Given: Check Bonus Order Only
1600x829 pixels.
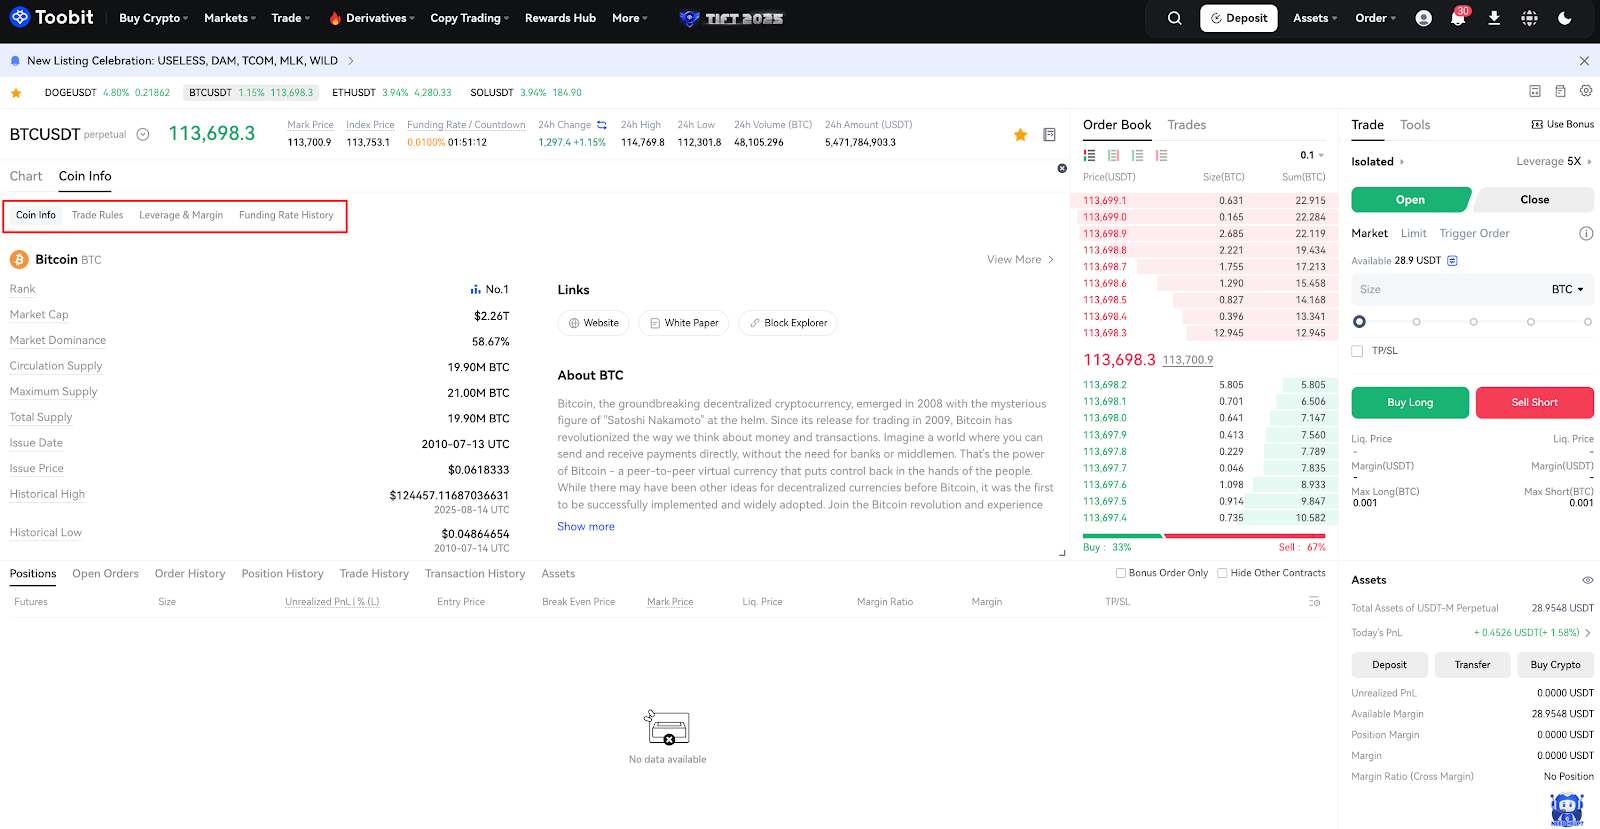Looking at the screenshot, I should pos(1121,573).
